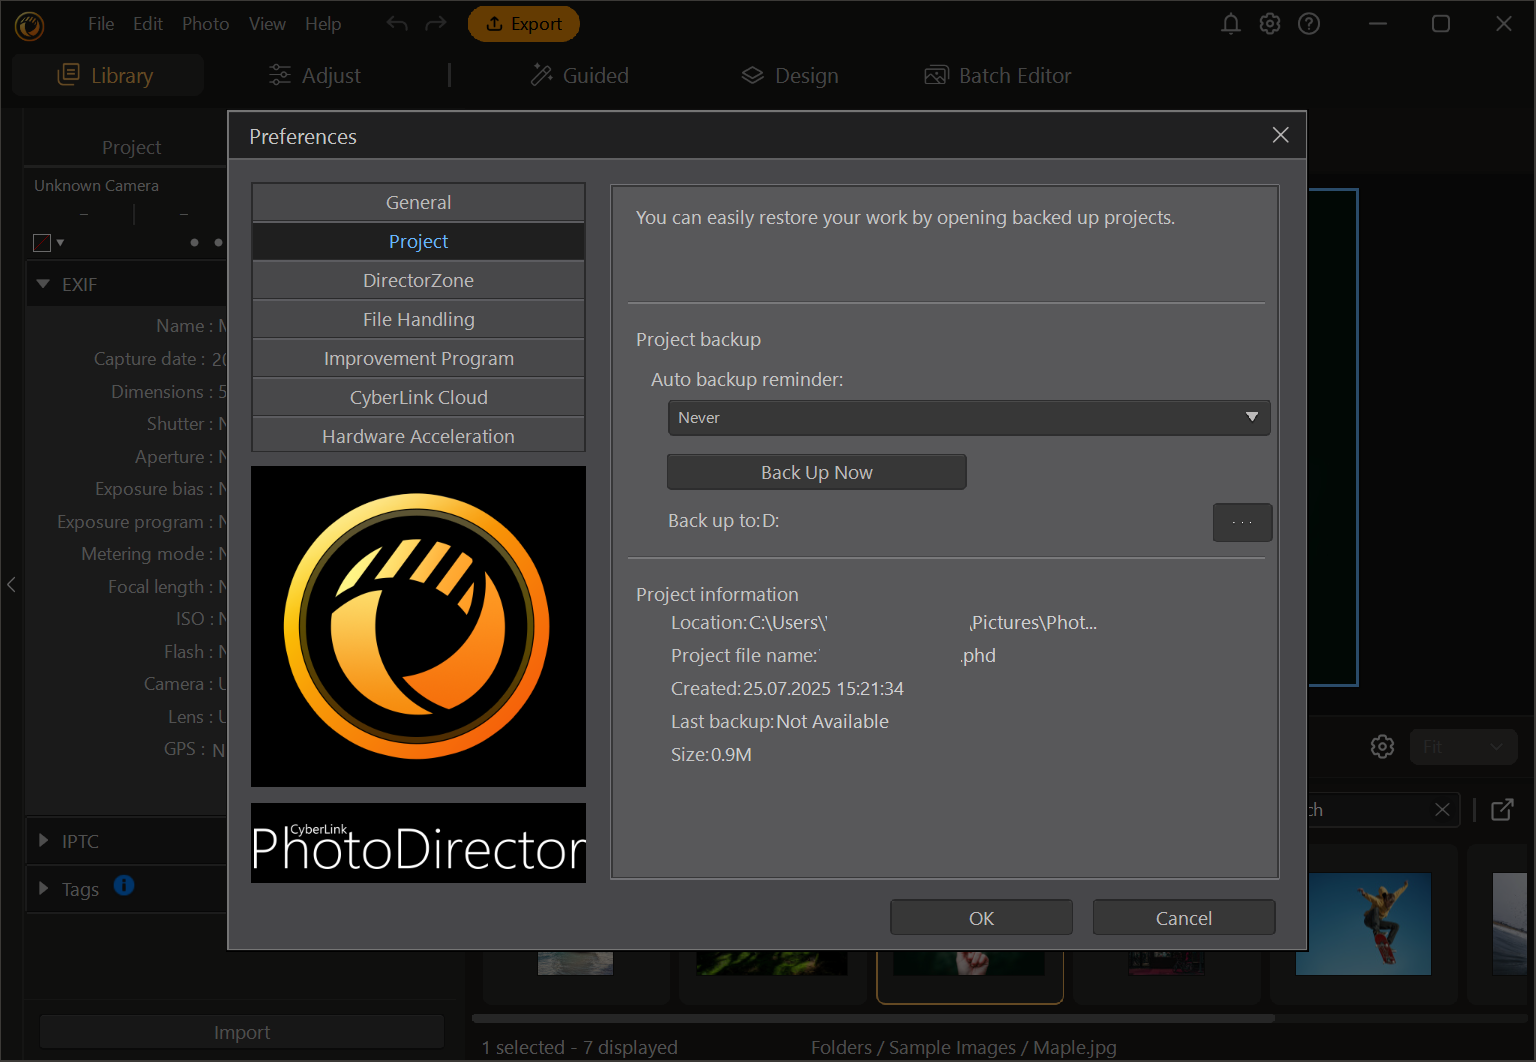
Task: Browse for backup location with ellipsis button
Action: pyautogui.click(x=1242, y=522)
